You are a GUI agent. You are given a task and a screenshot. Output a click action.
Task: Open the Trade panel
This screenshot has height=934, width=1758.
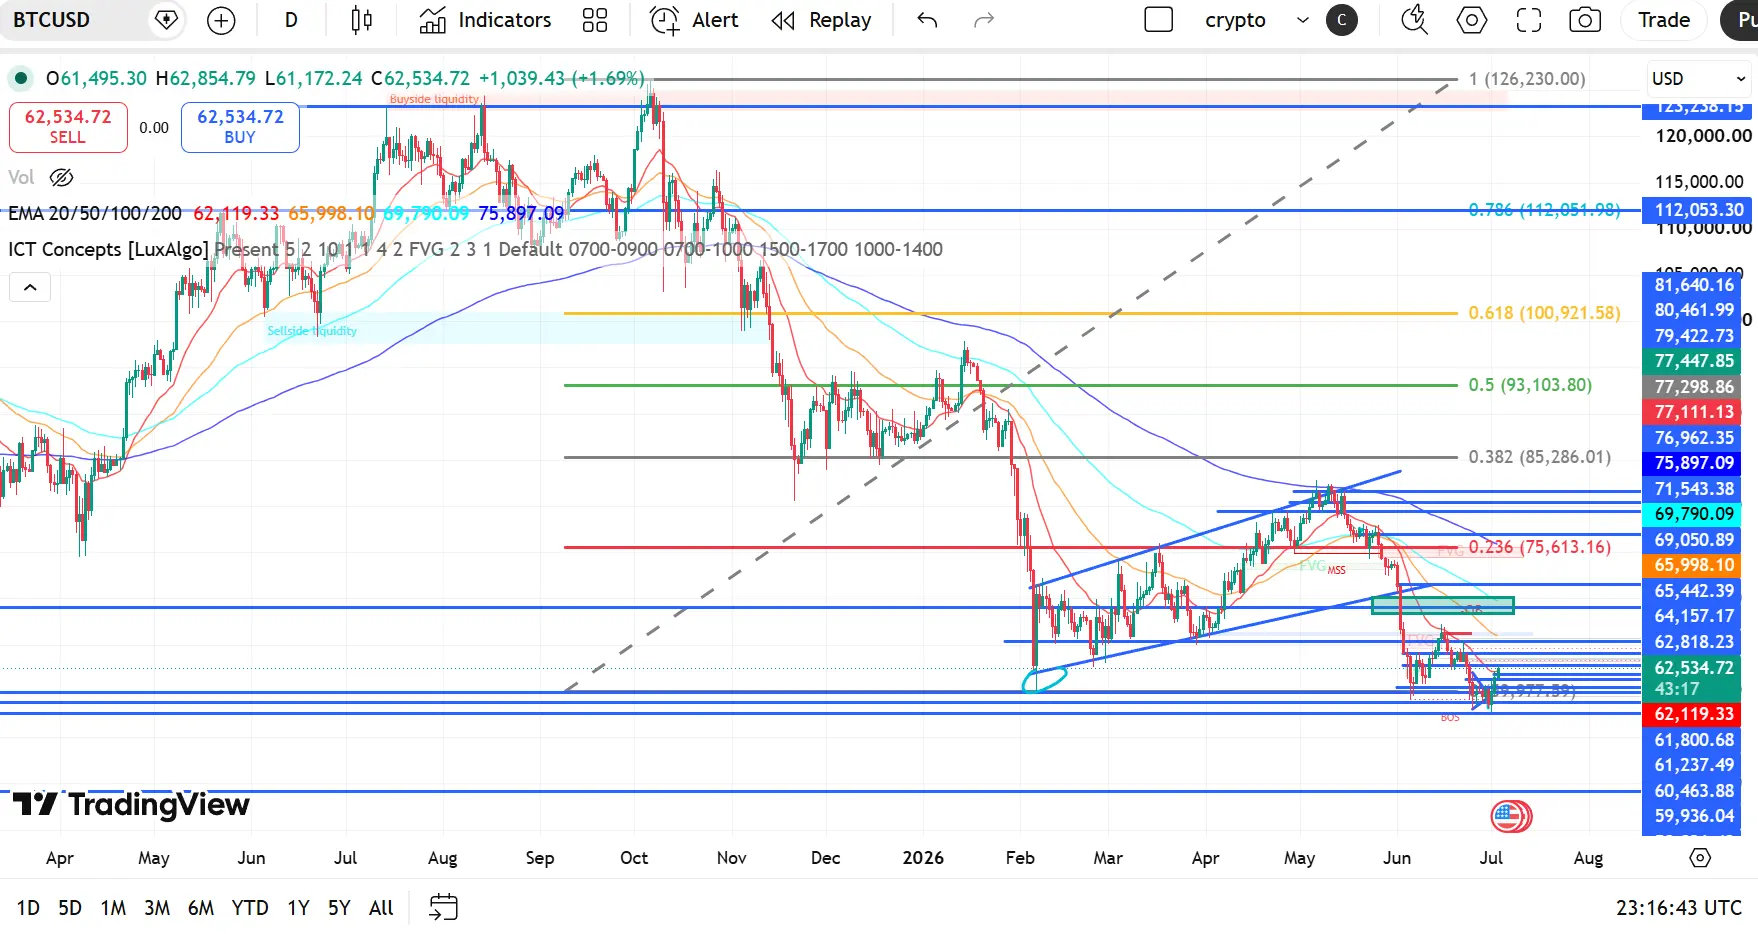[1664, 20]
